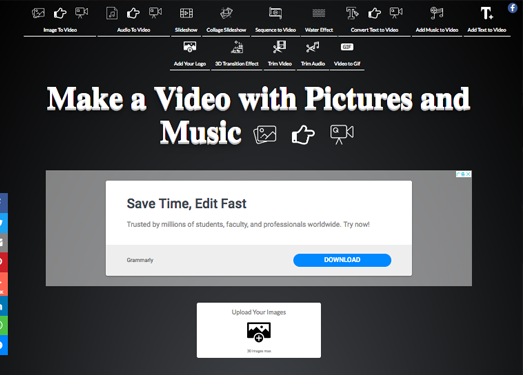Click the thumbs-up icon in the heading
The image size is (523, 375).
[303, 135]
